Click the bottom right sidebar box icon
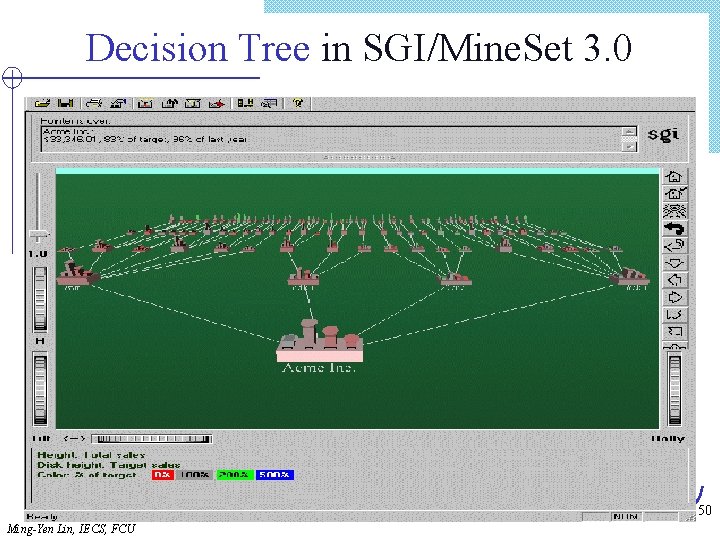Image resolution: width=720 pixels, height=540 pixels. pos(675,332)
